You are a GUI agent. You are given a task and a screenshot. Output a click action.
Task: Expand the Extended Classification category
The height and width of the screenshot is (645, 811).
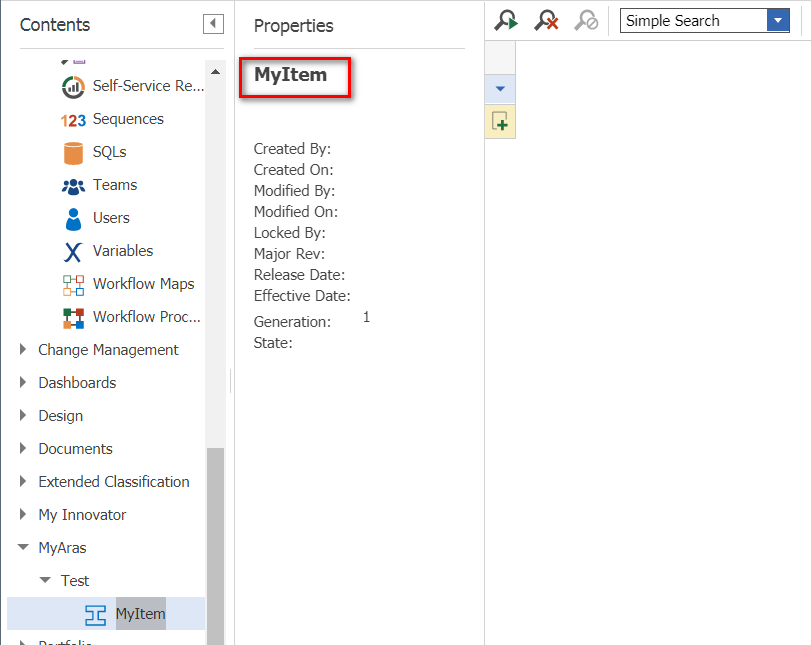pyautogui.click(x=23, y=482)
